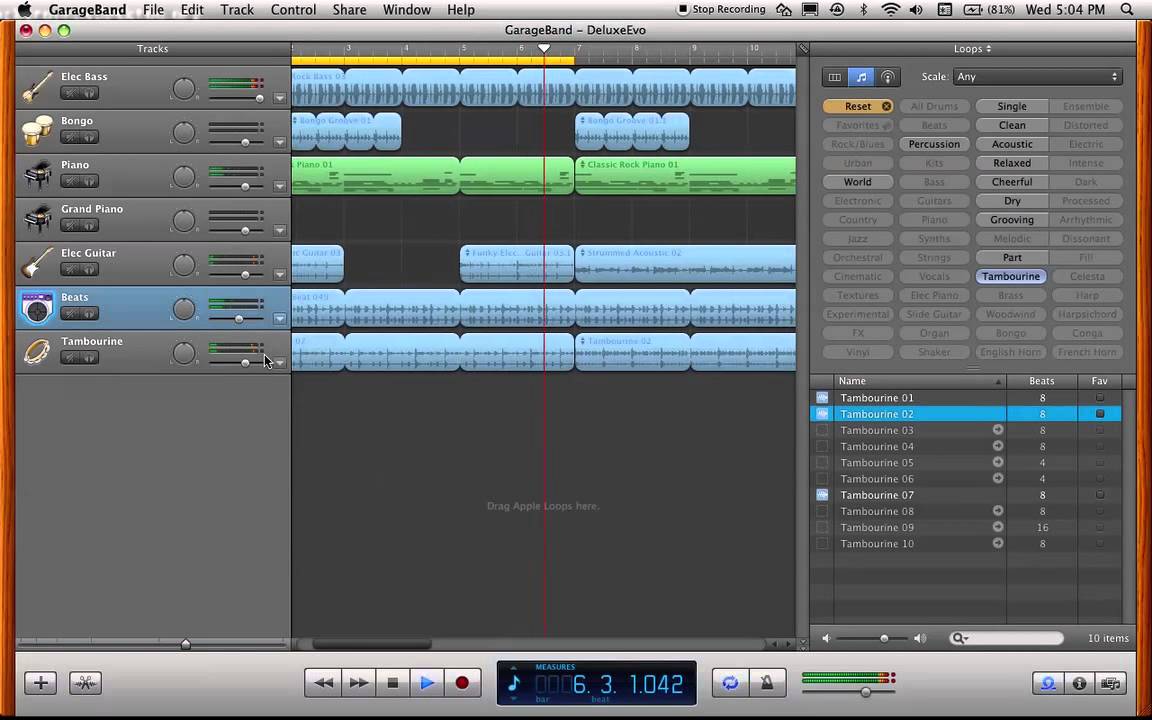Viewport: 1152px width, 720px height.
Task: Expand automation arrow on Beats track
Action: [279, 318]
